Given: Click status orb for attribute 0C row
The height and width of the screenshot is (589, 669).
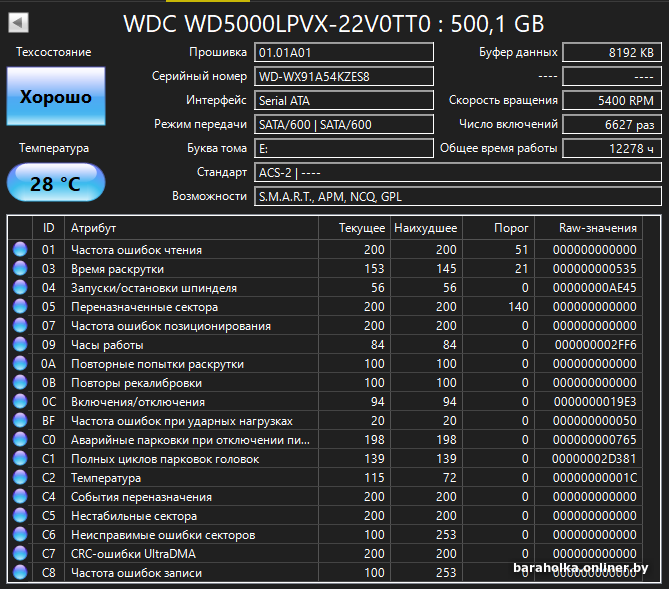Looking at the screenshot, I should [x=20, y=401].
